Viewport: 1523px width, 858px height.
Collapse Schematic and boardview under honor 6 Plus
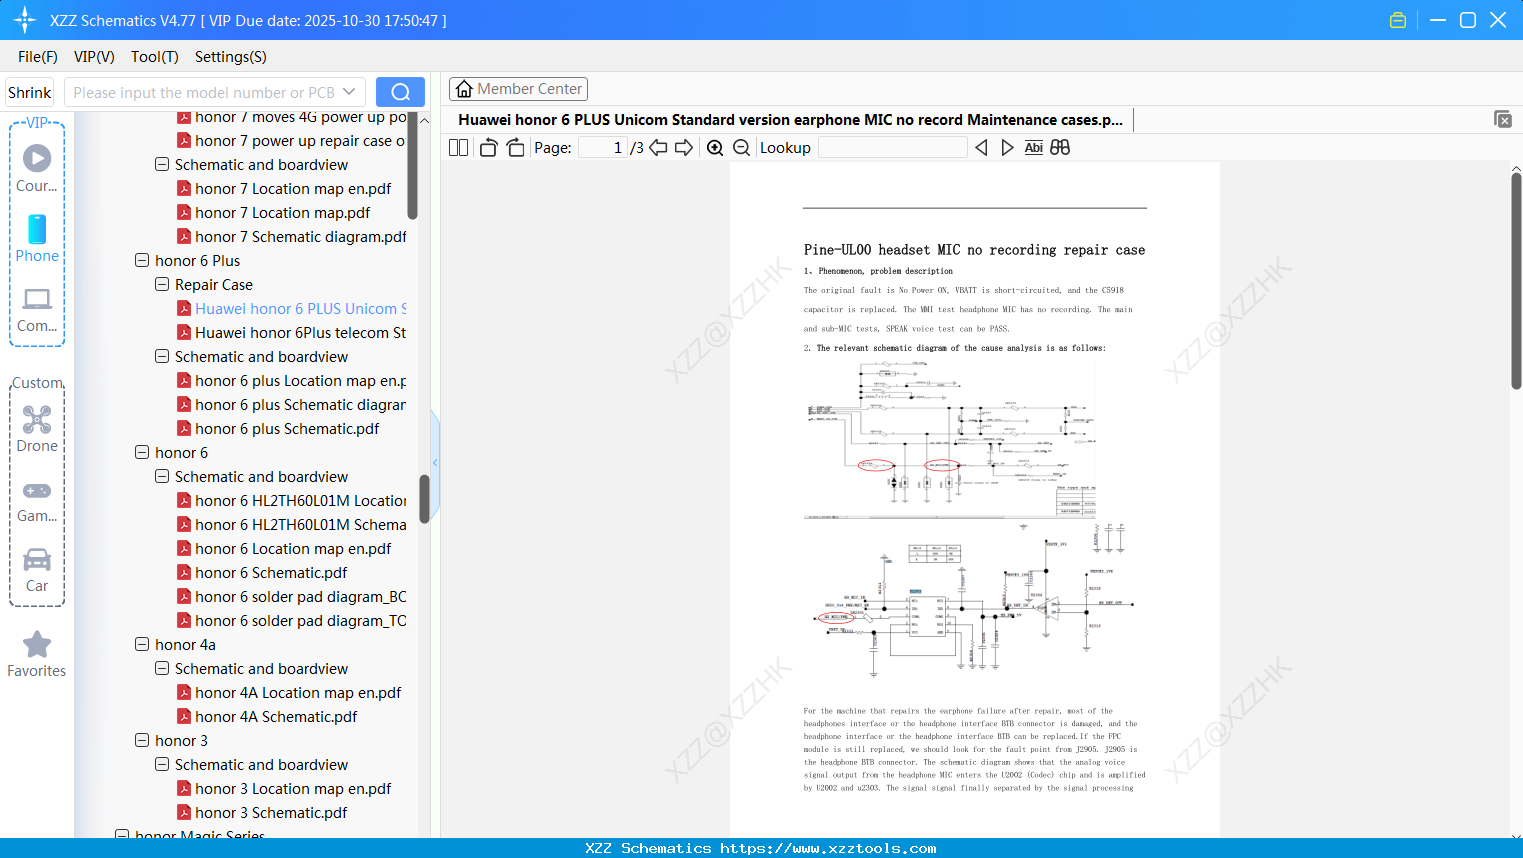(162, 357)
